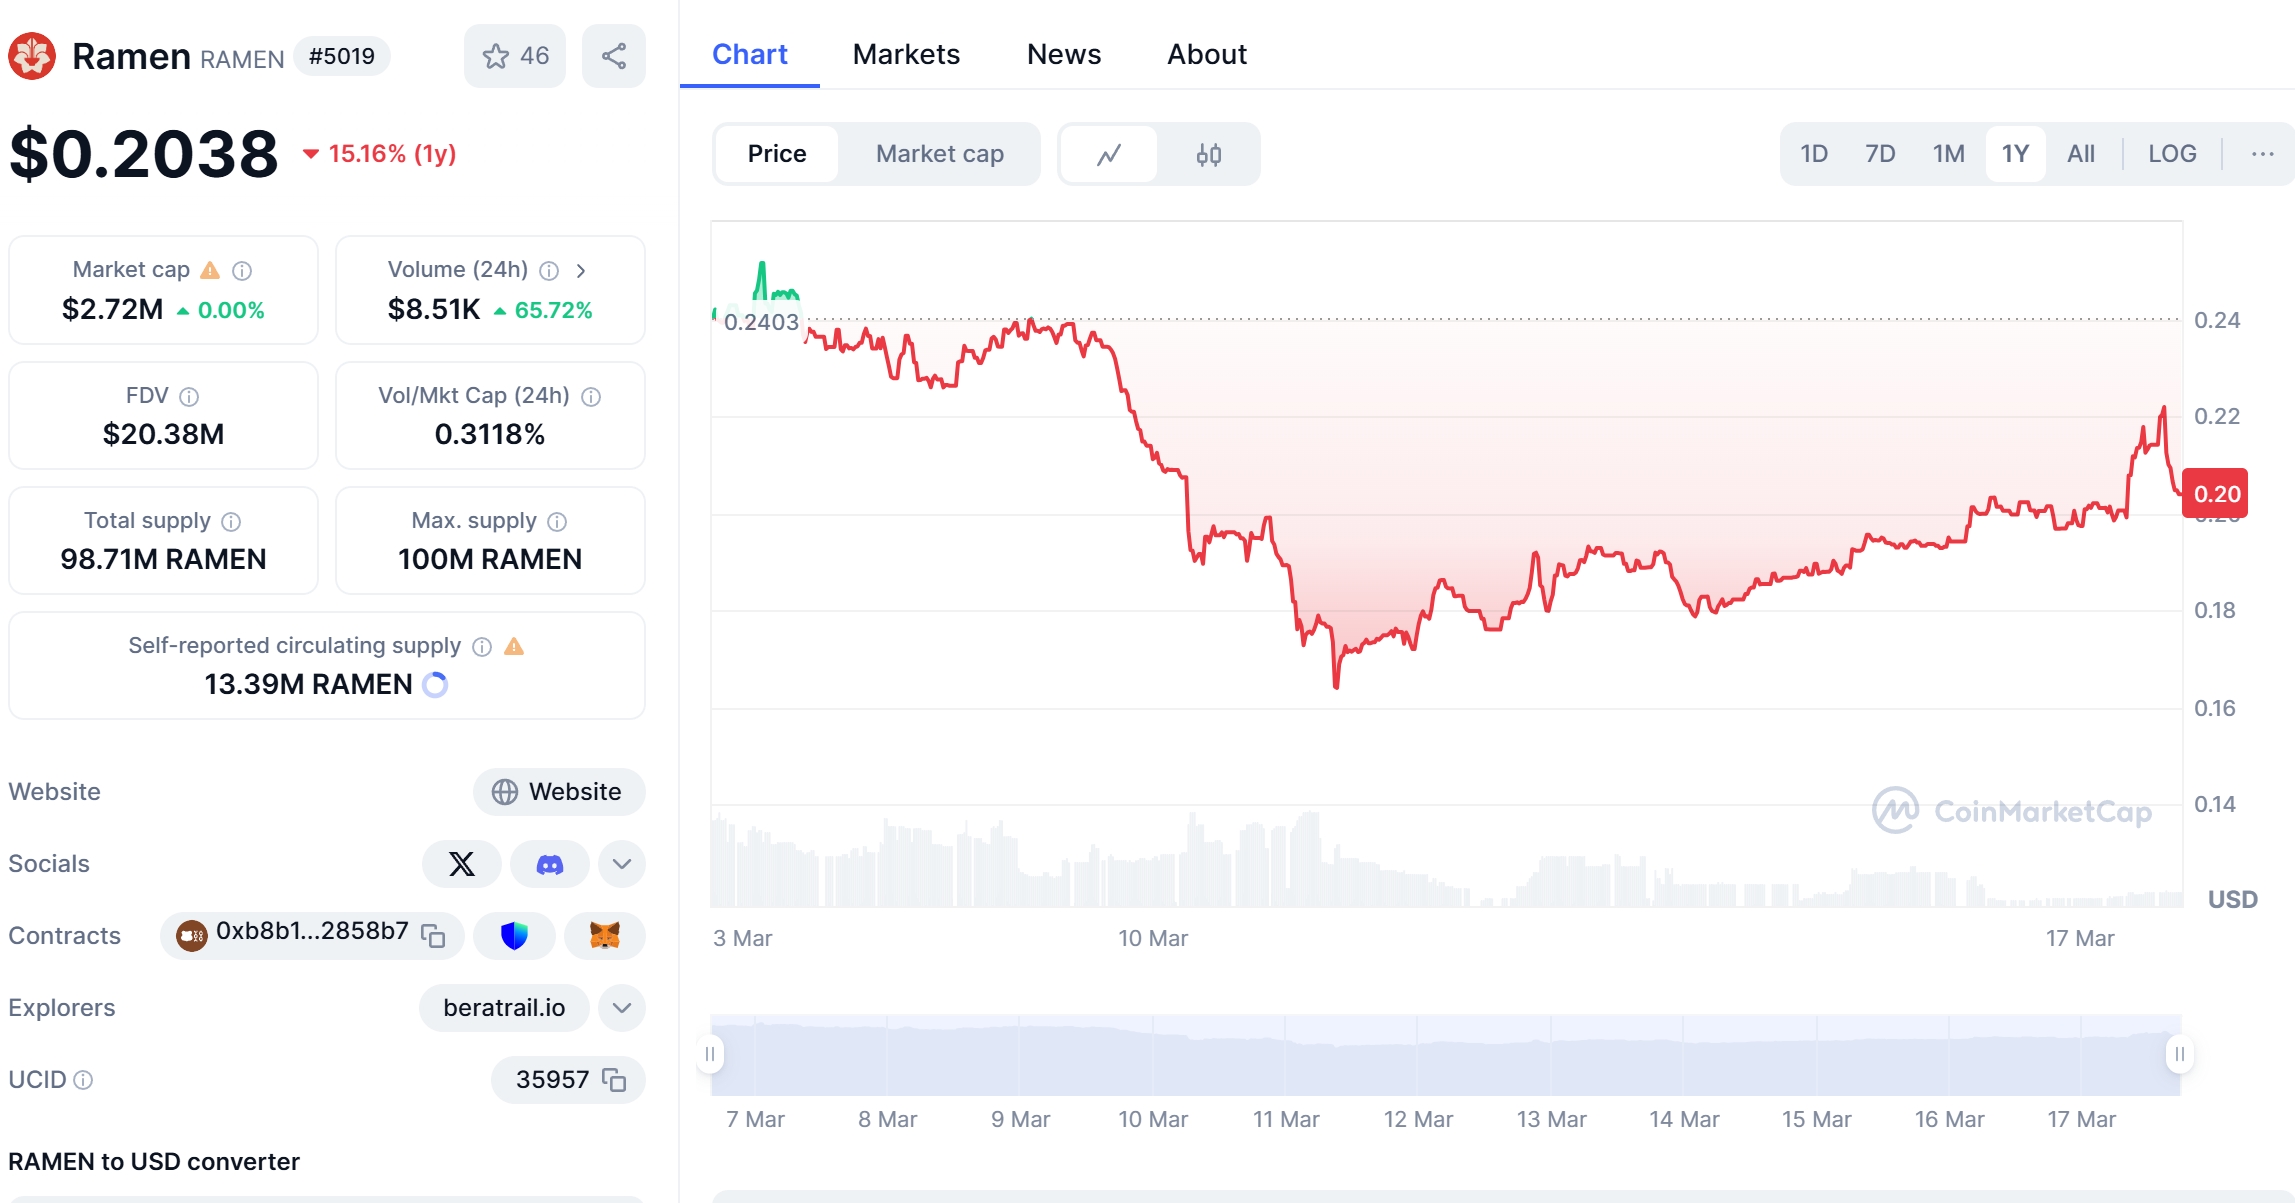Open the UCID info icon
The height and width of the screenshot is (1203, 2295).
tap(84, 1080)
